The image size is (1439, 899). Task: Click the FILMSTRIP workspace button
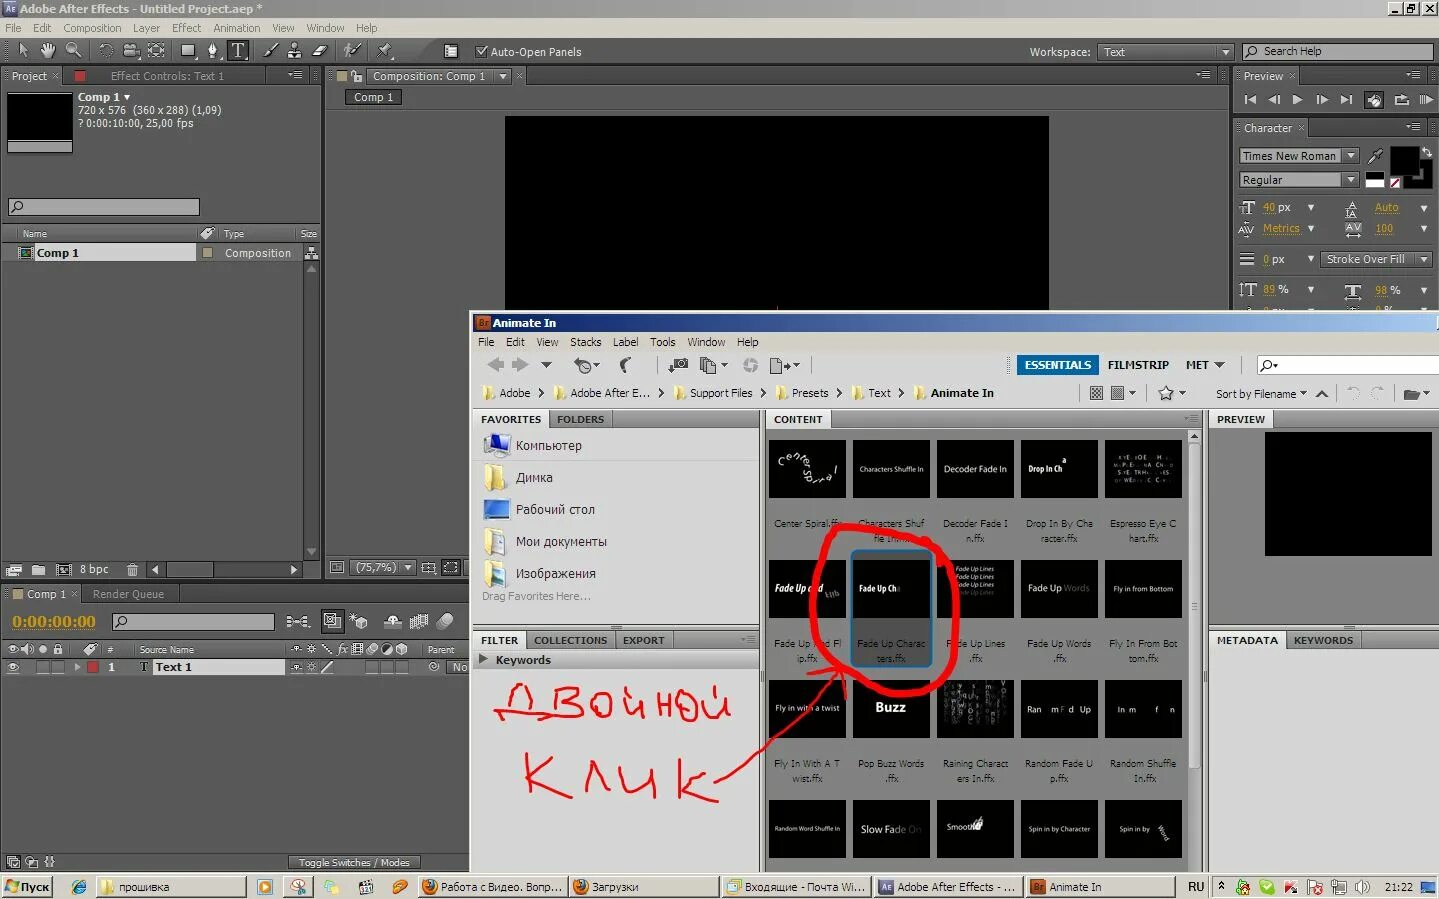click(1138, 365)
